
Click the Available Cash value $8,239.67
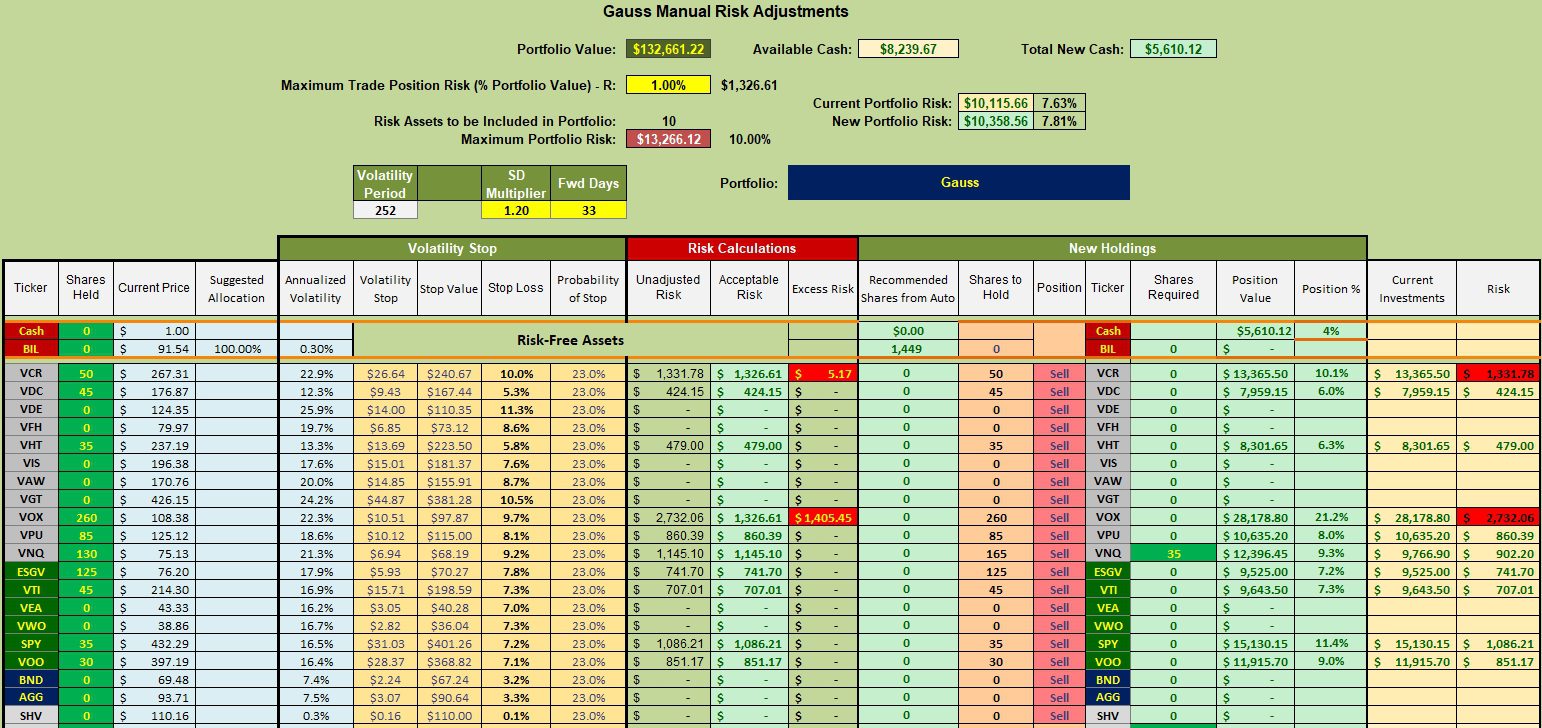point(908,49)
